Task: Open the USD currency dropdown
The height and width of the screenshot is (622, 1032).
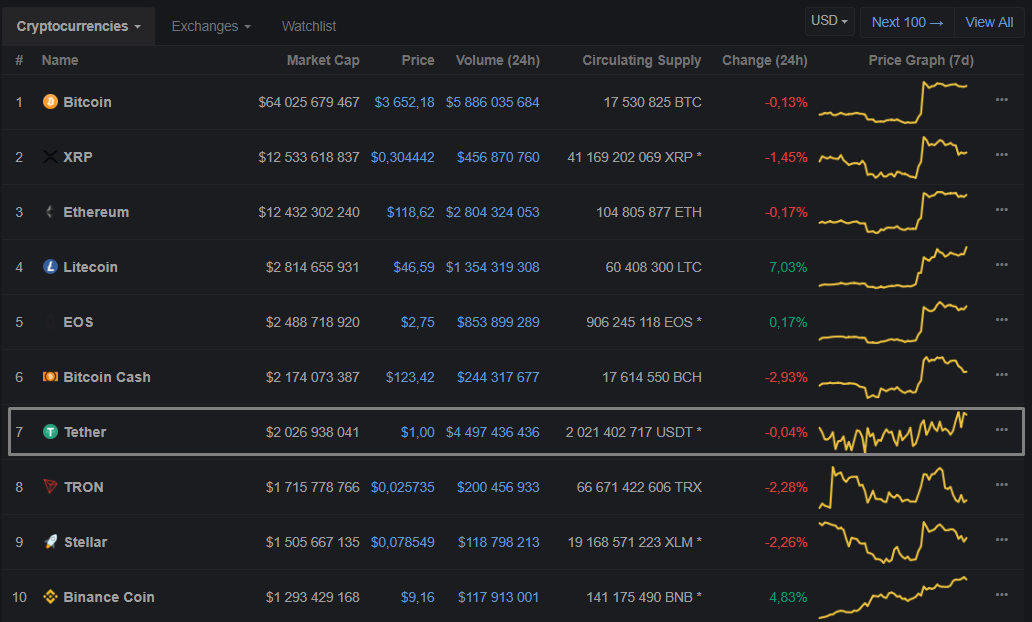Action: tap(830, 21)
